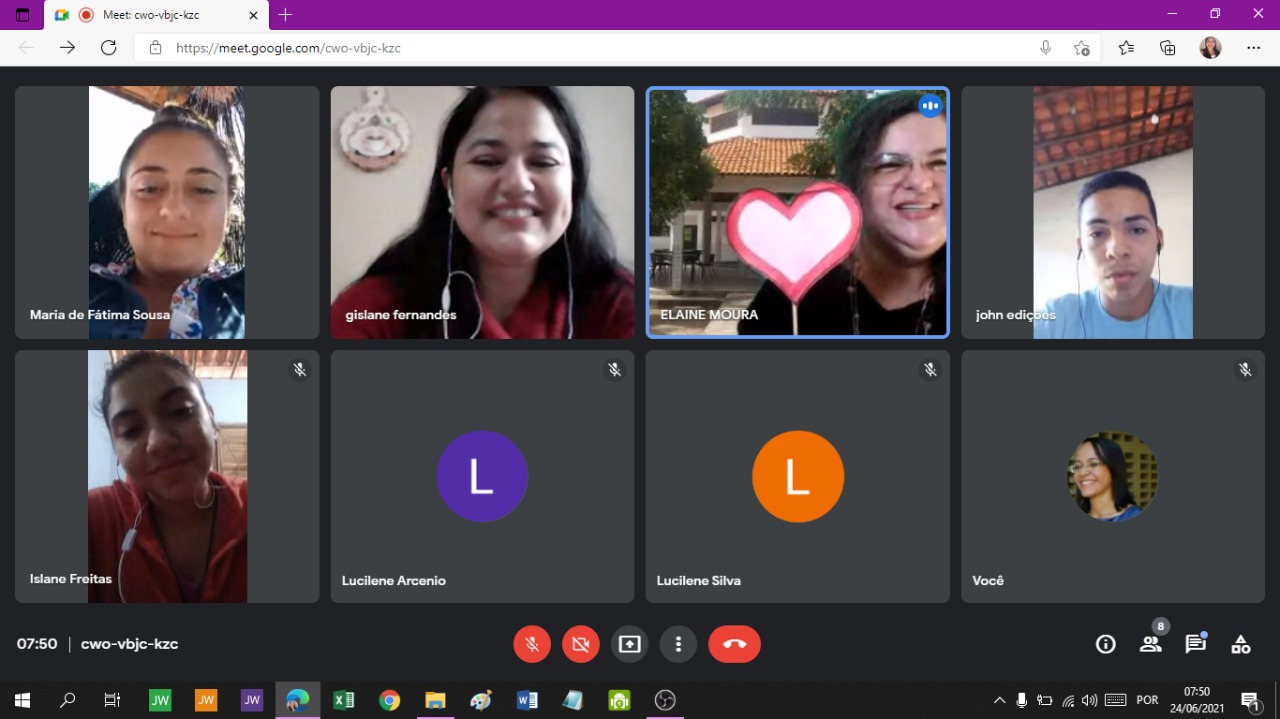Open the Windows Start menu
This screenshot has width=1280, height=719.
point(22,700)
